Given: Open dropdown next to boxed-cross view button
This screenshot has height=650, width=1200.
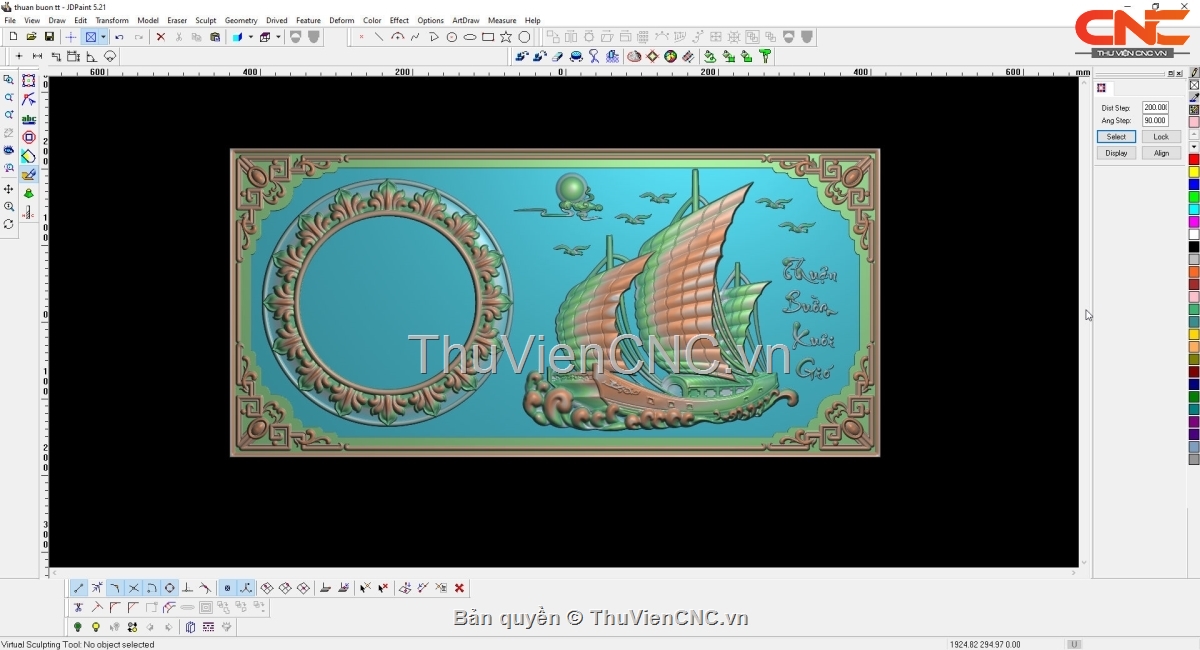Looking at the screenshot, I should [x=103, y=37].
